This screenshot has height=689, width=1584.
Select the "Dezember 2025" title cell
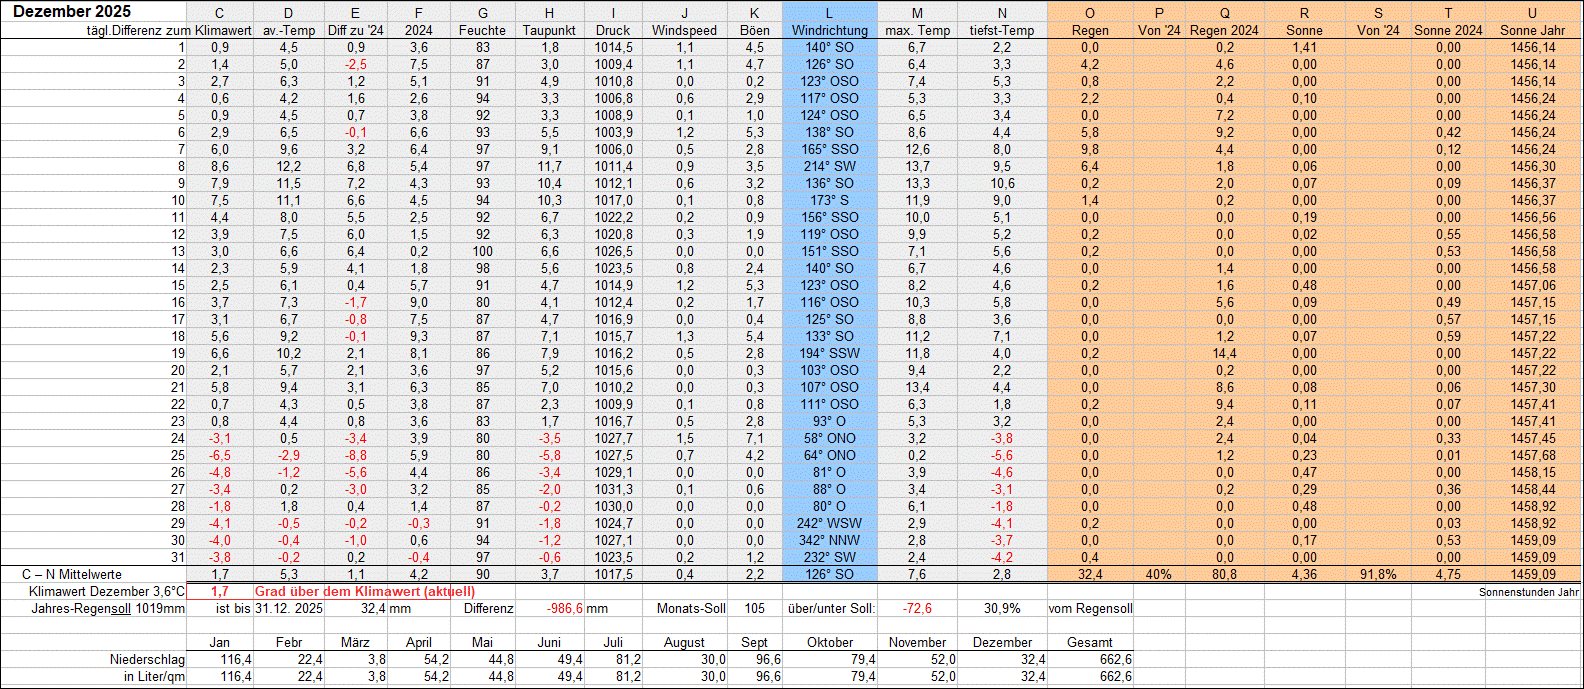72,12
